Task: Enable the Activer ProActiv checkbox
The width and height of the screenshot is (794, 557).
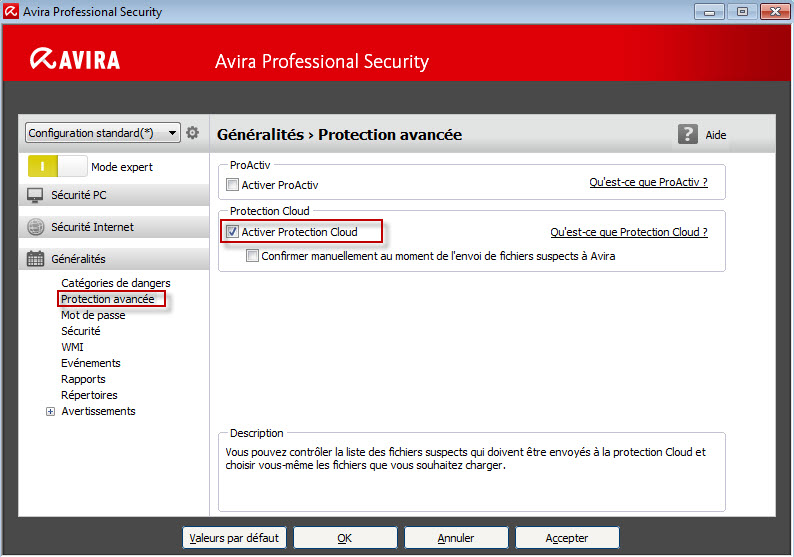Action: (232, 185)
